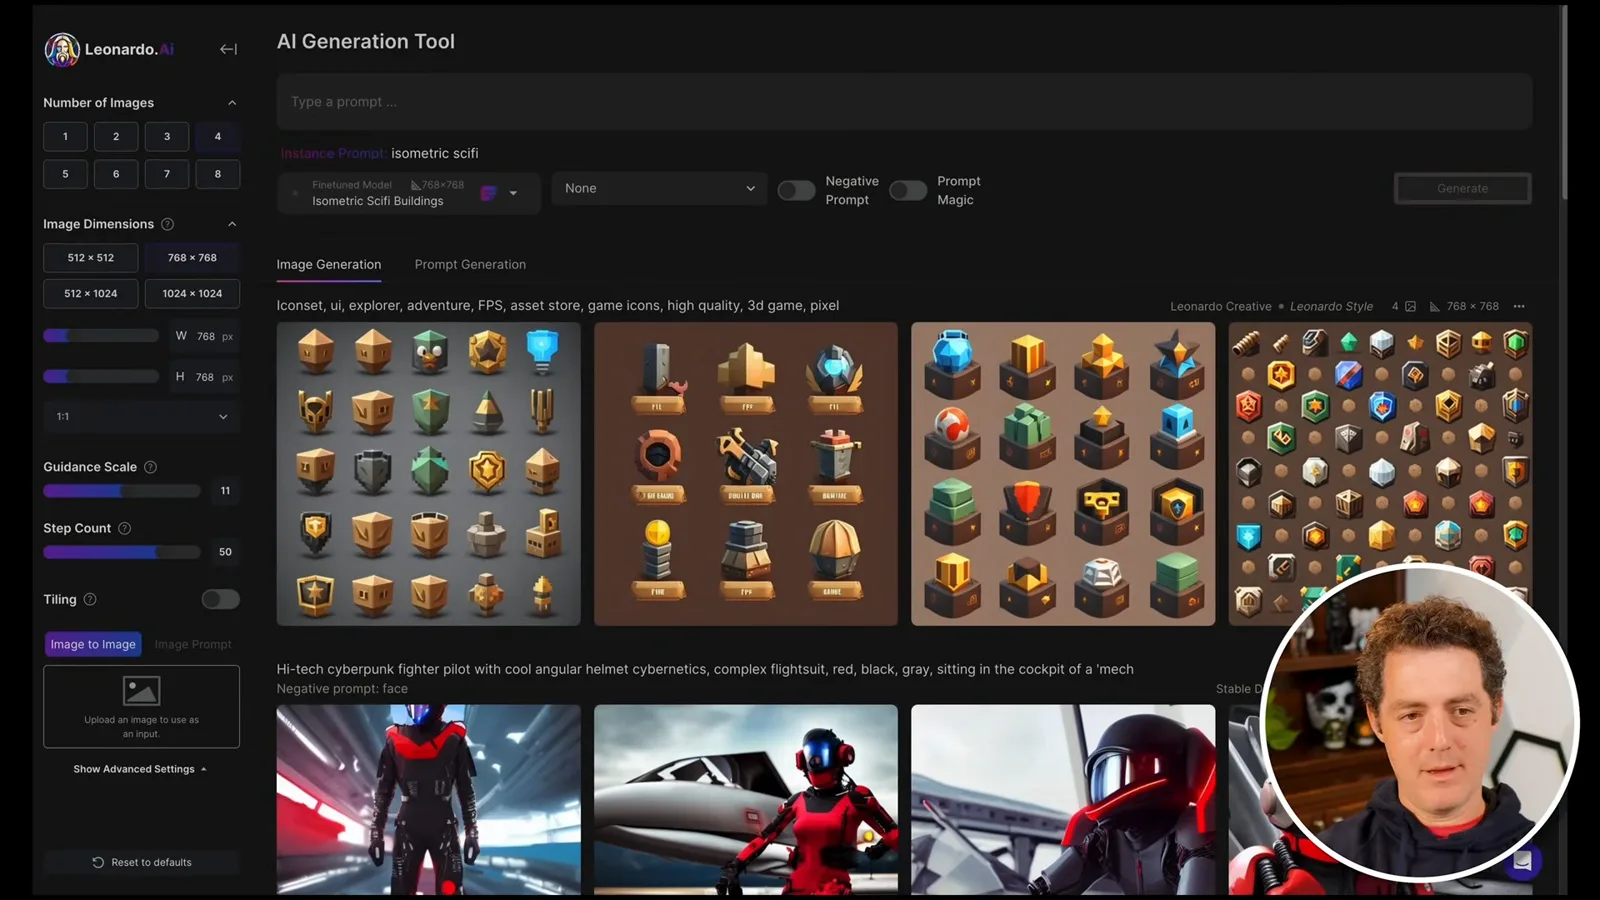The image size is (1600, 900).
Task: Select the 512 × 512 dimension option
Action: 91,257
